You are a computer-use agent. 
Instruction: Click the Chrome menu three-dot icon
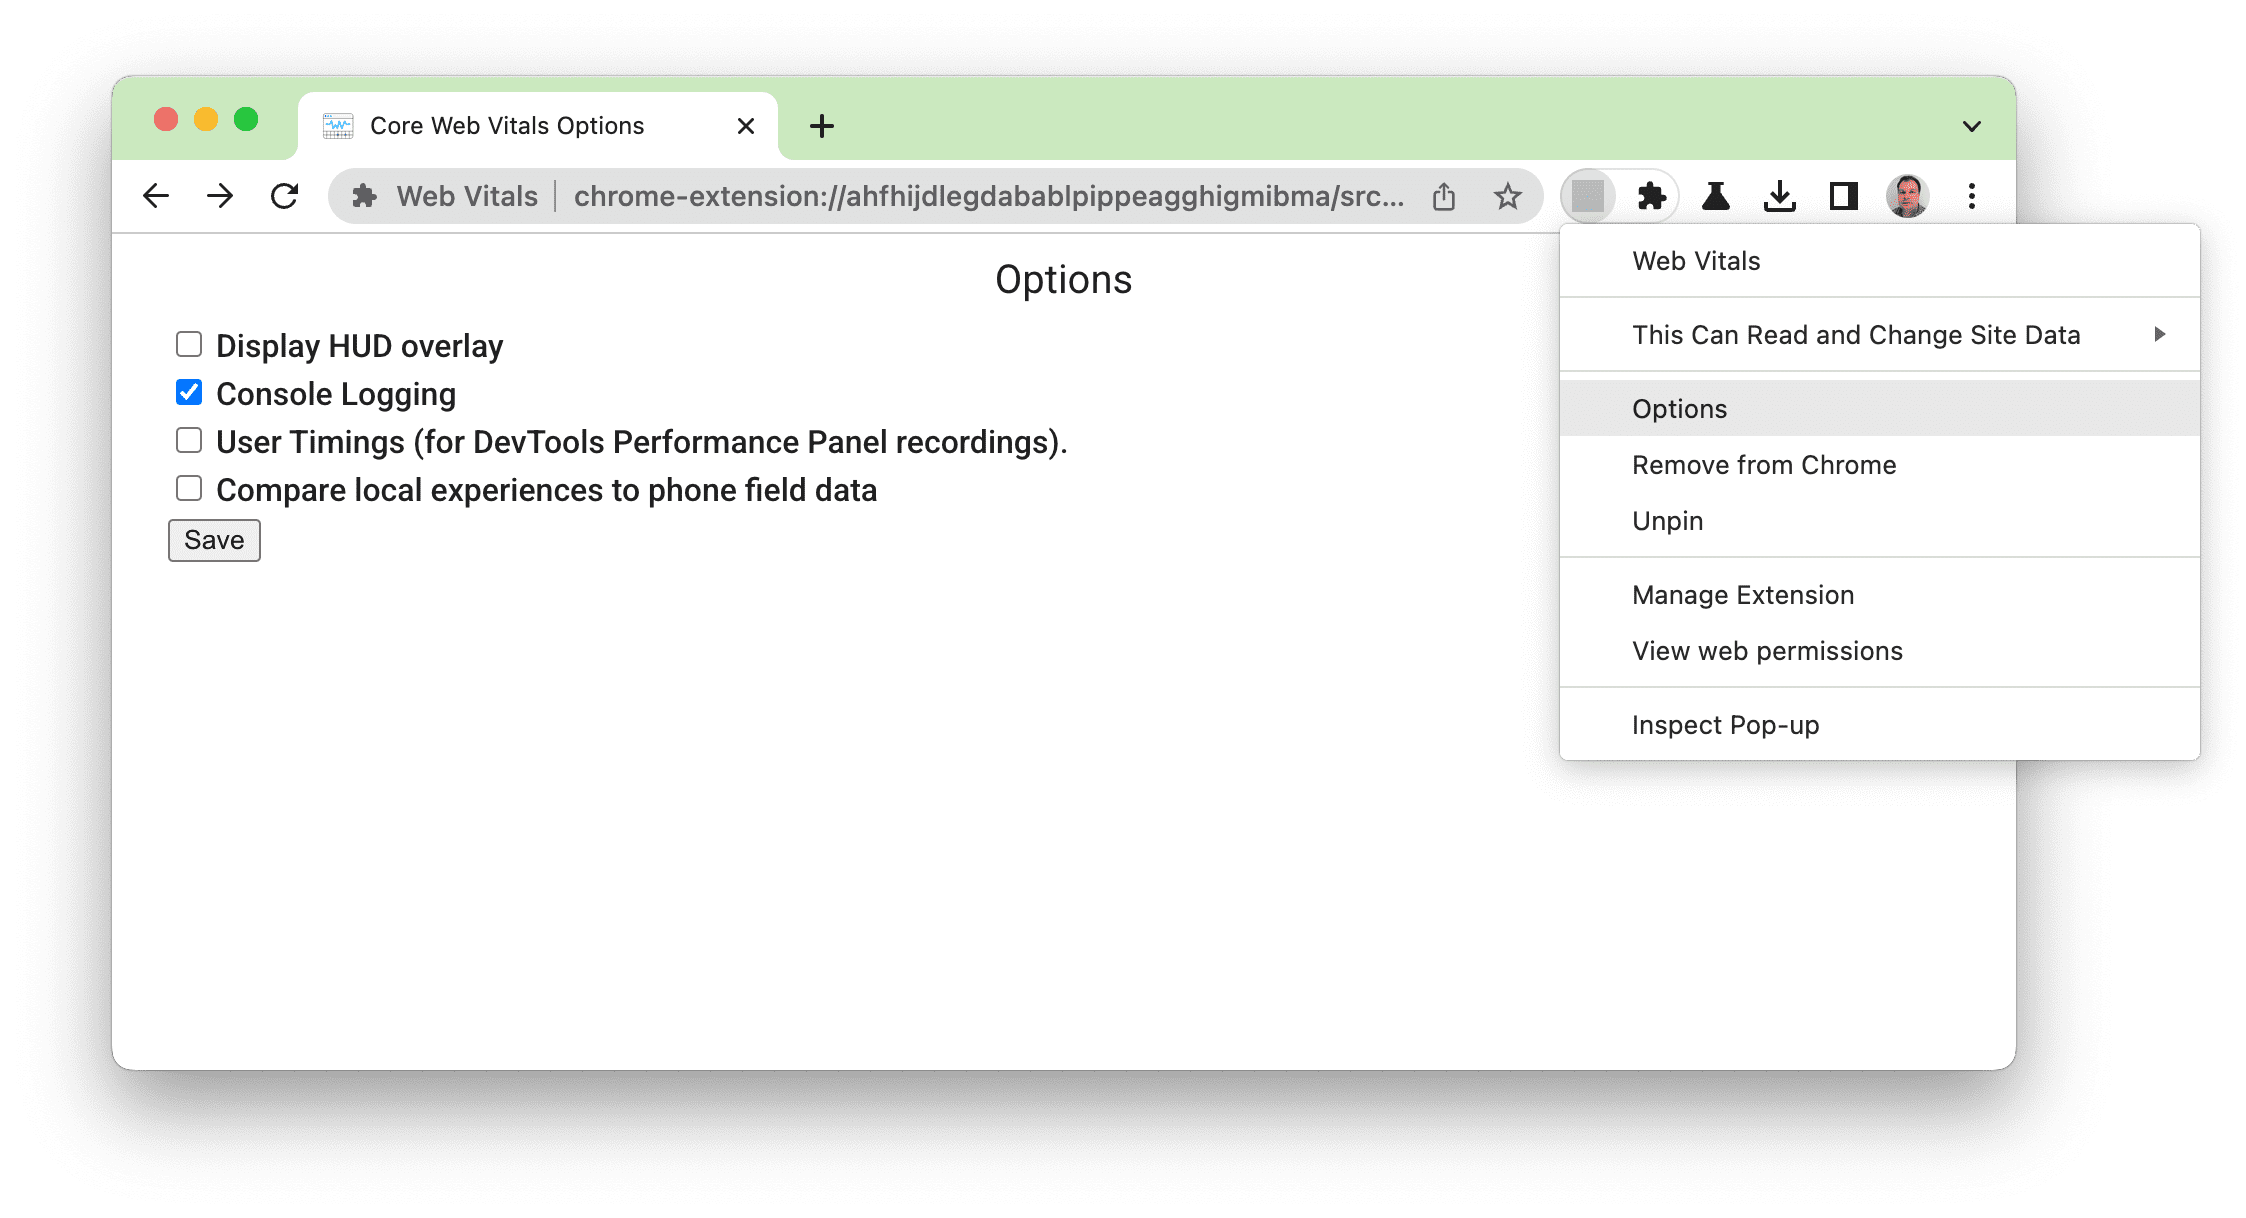pos(1972,196)
